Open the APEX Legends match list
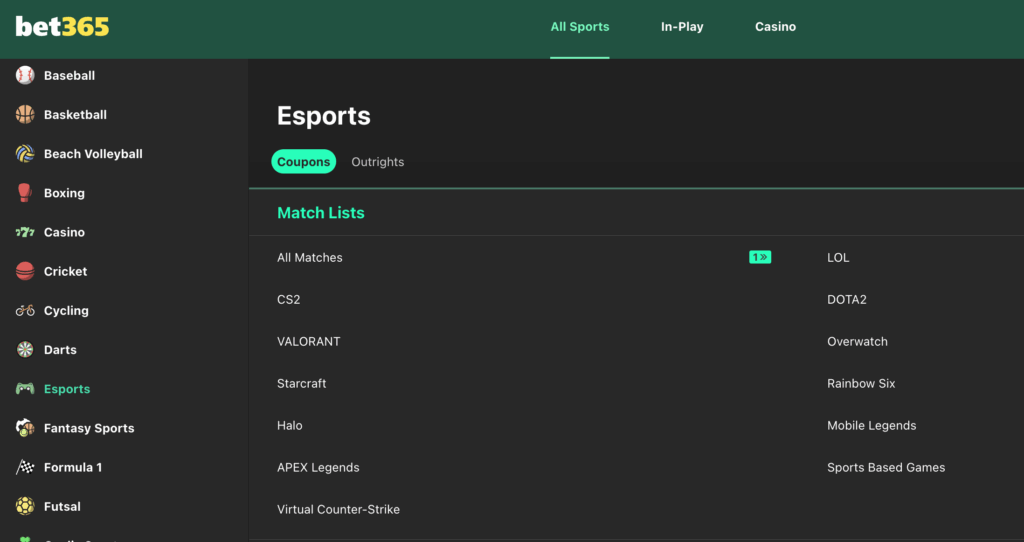 pyautogui.click(x=318, y=468)
